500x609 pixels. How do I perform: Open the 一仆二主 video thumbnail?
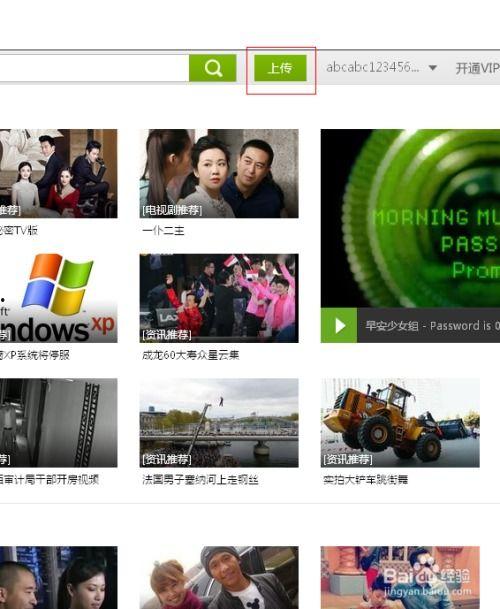219,174
